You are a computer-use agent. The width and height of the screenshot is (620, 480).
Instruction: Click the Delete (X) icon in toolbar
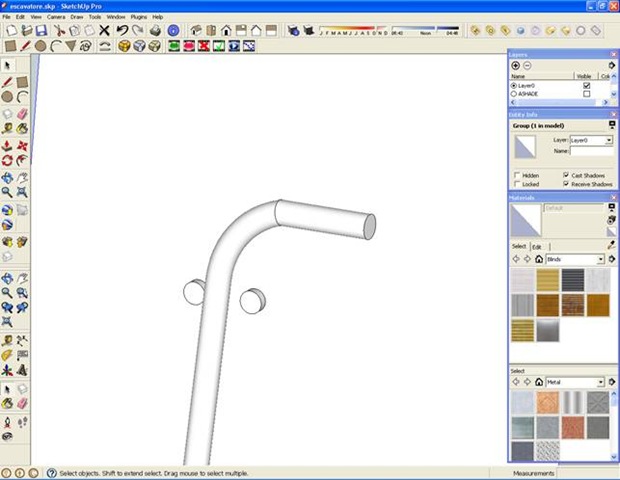(104, 31)
